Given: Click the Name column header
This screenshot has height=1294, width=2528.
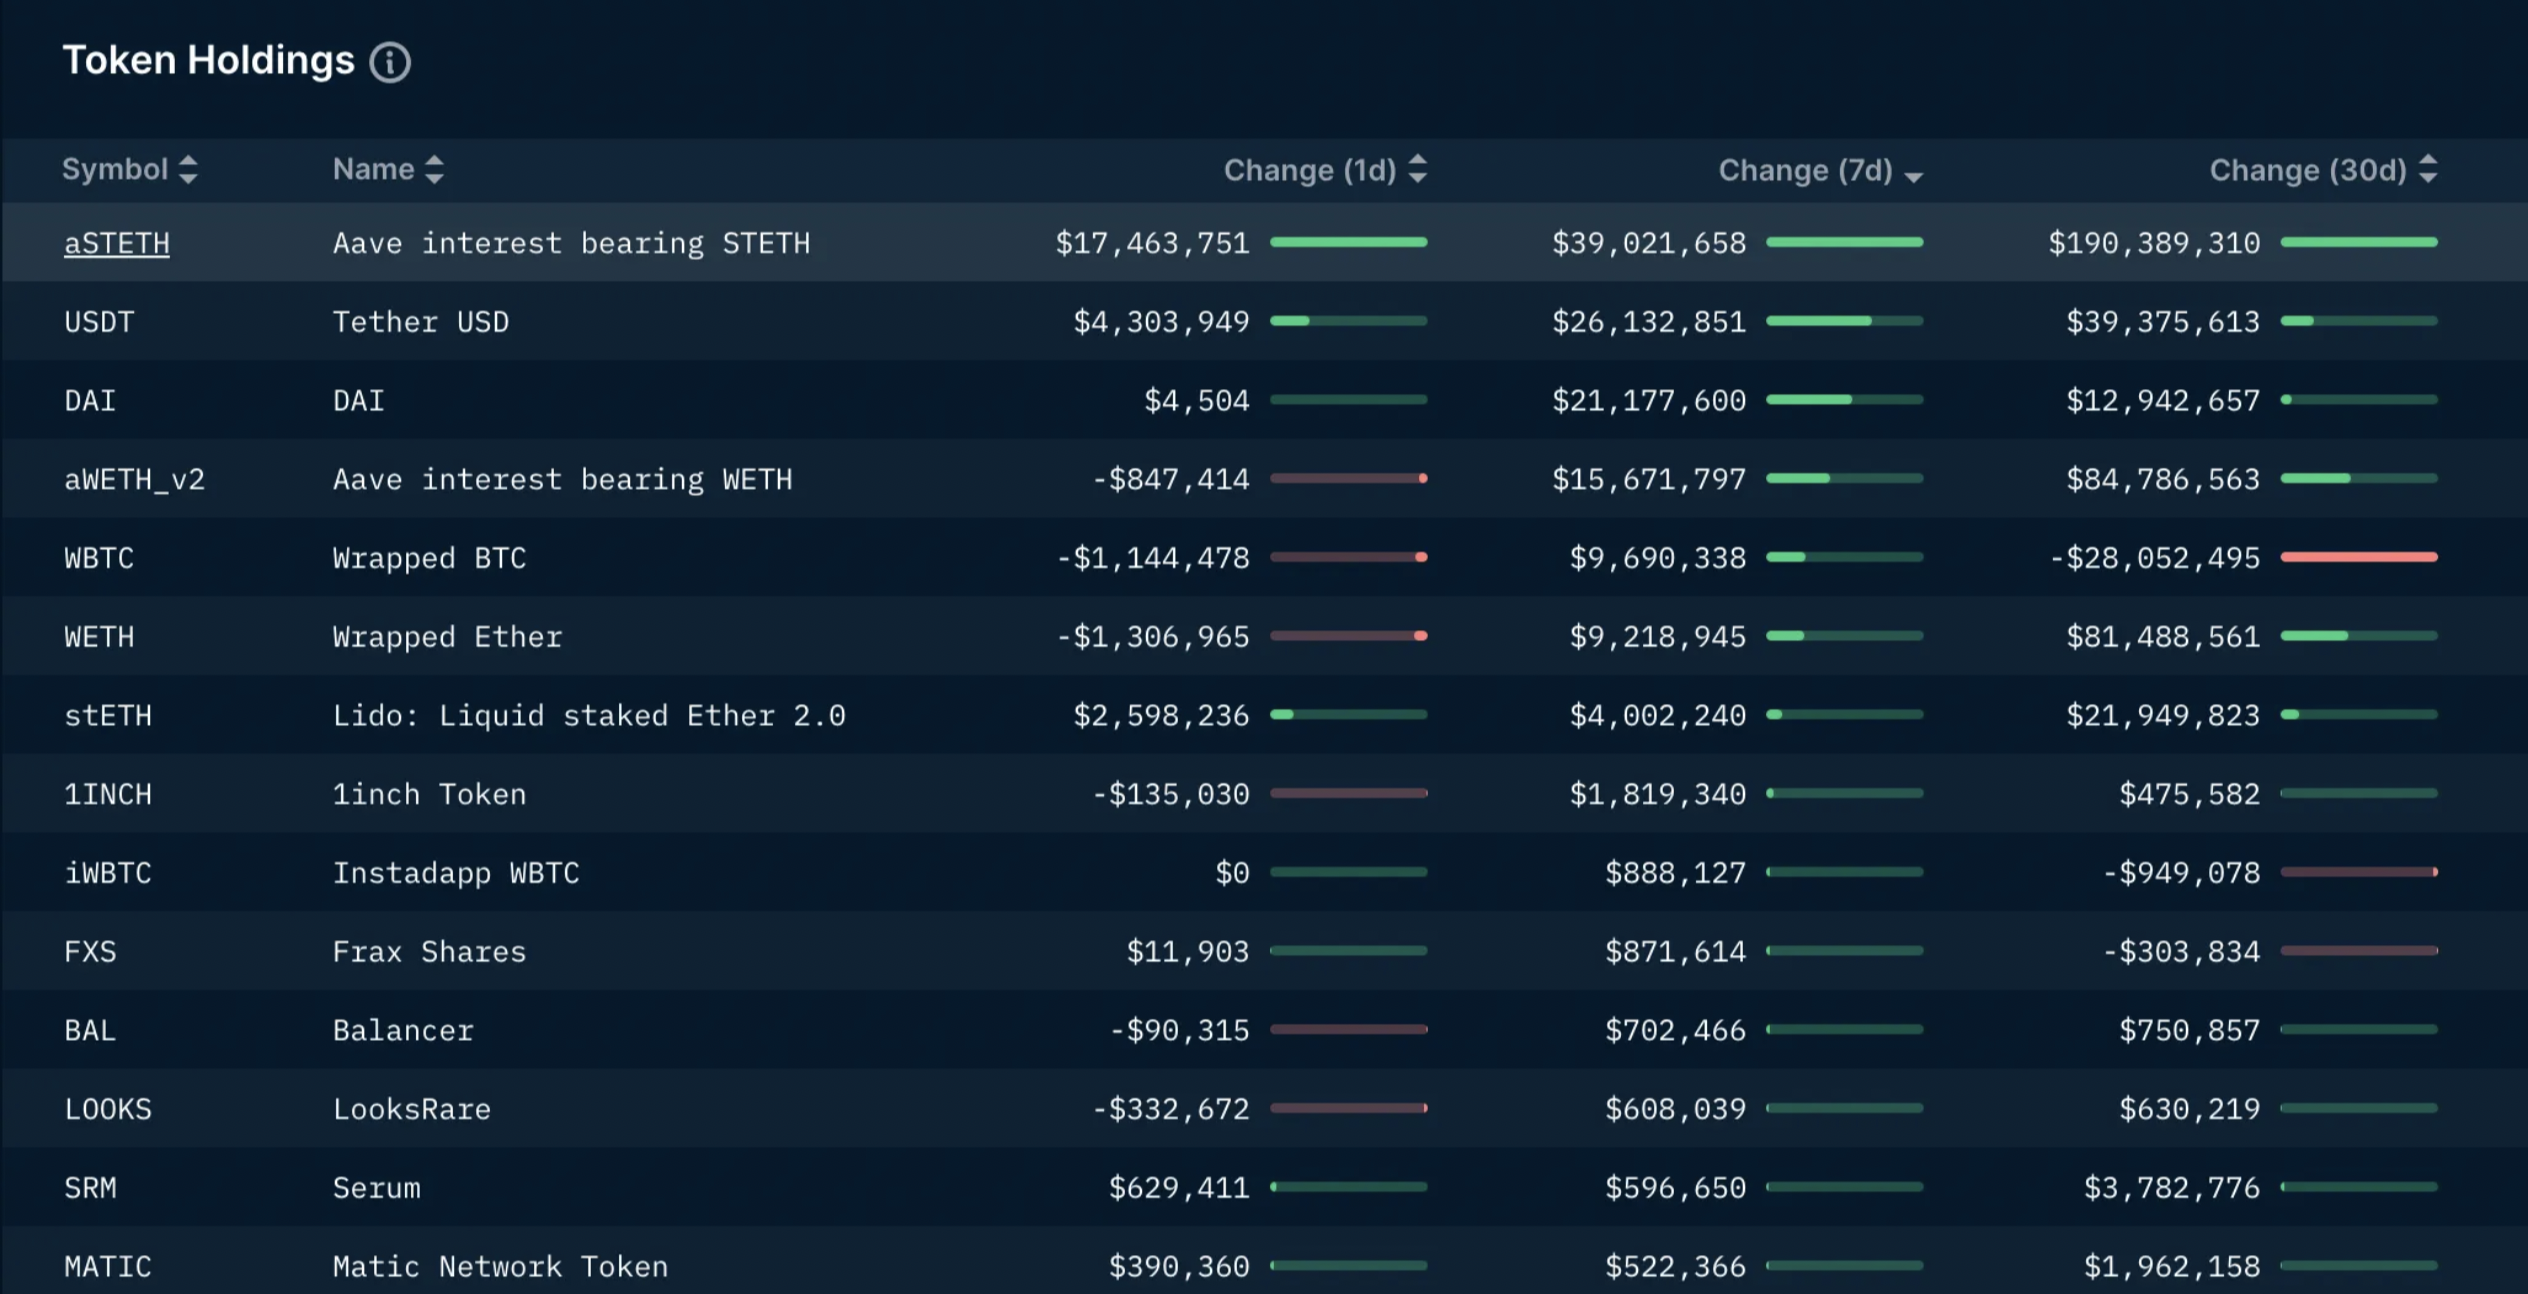Looking at the screenshot, I should [x=373, y=169].
